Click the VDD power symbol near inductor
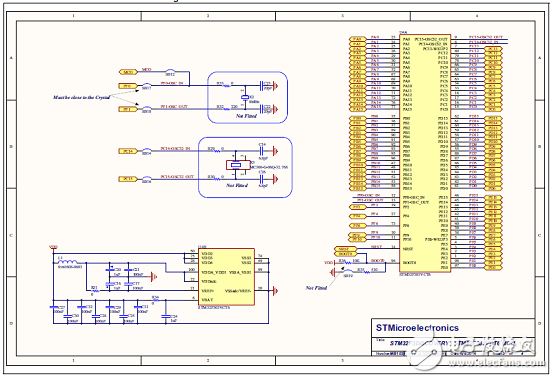The image size is (554, 379). (53, 249)
